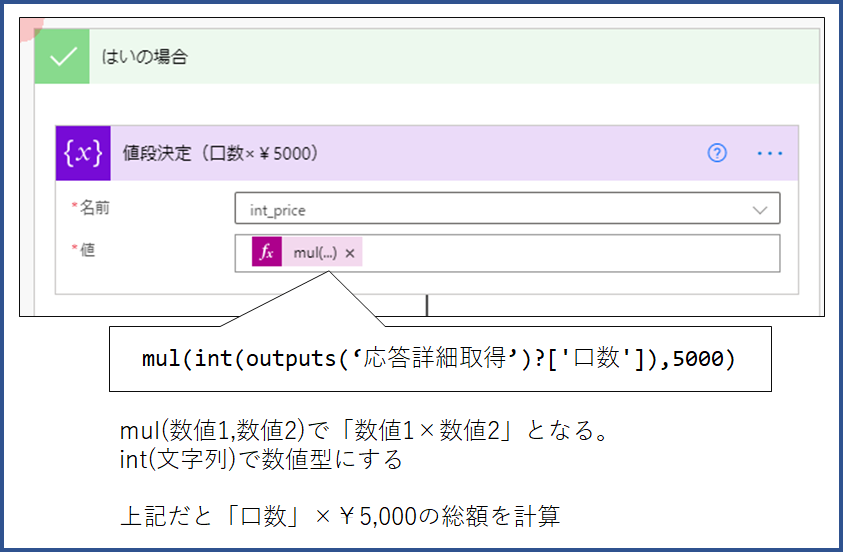The height and width of the screenshot is (552, 843).
Task: Expand the 名前 dropdown chevron
Action: tap(760, 210)
